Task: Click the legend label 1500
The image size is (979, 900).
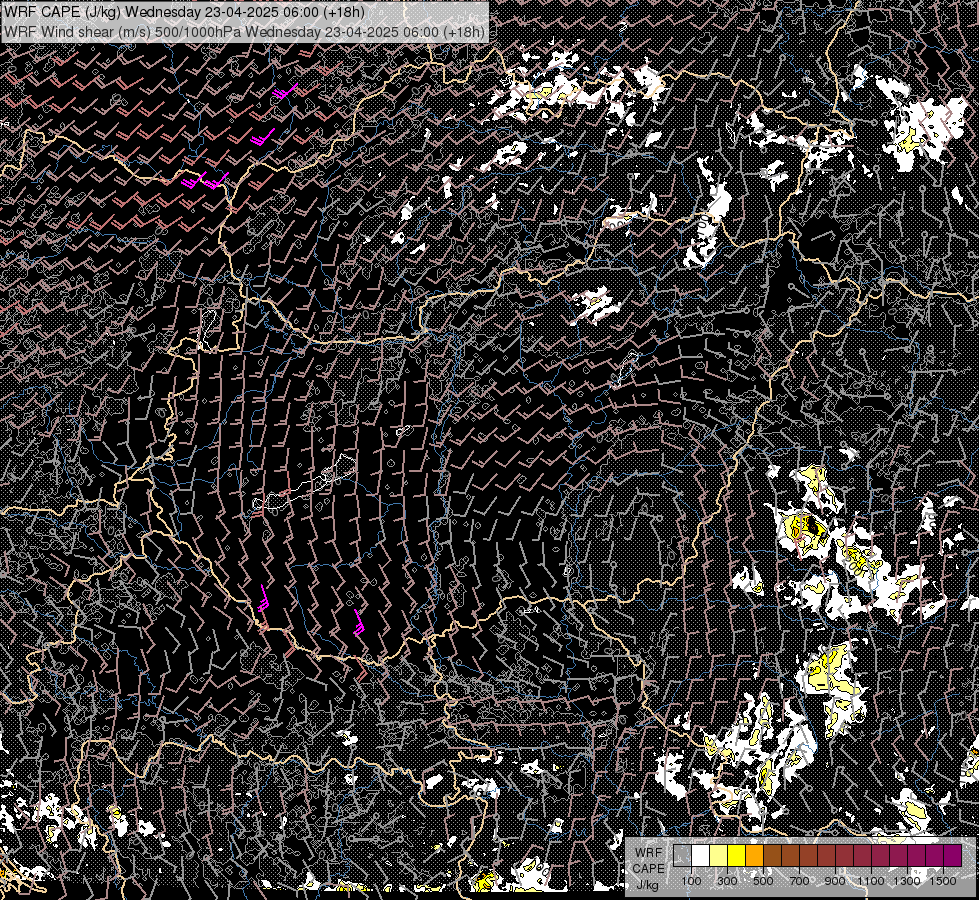Action: click(943, 881)
